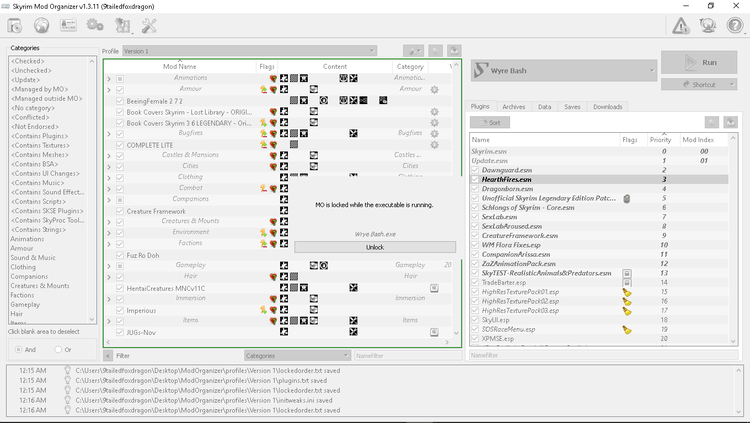Image resolution: width=750 pixels, height=423 pixels.
Task: Toggle checkbox for Creature Framework mod
Action: (120, 211)
